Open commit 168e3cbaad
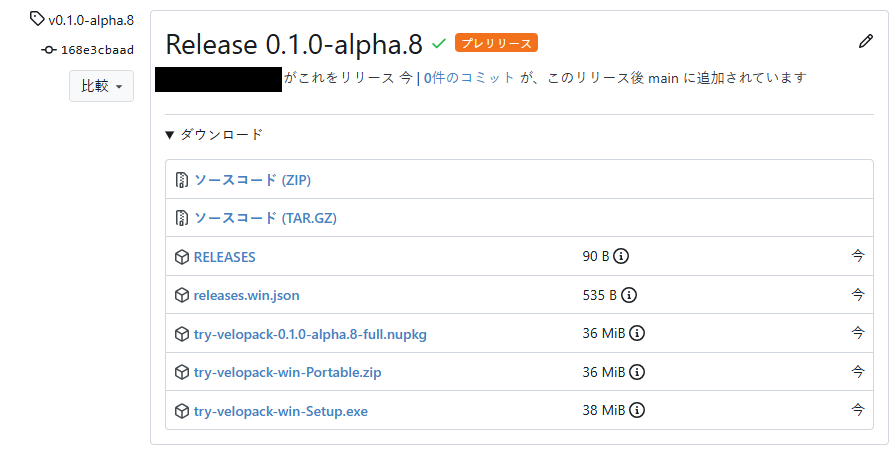 pyautogui.click(x=96, y=49)
